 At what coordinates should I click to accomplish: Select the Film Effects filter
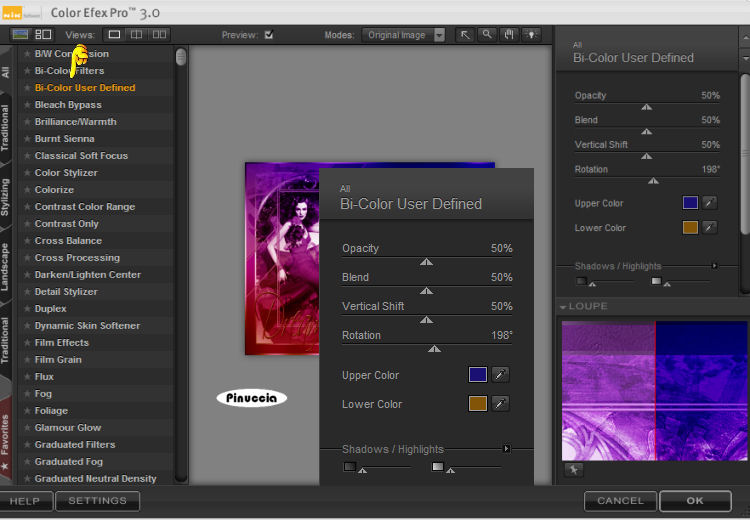coord(62,343)
